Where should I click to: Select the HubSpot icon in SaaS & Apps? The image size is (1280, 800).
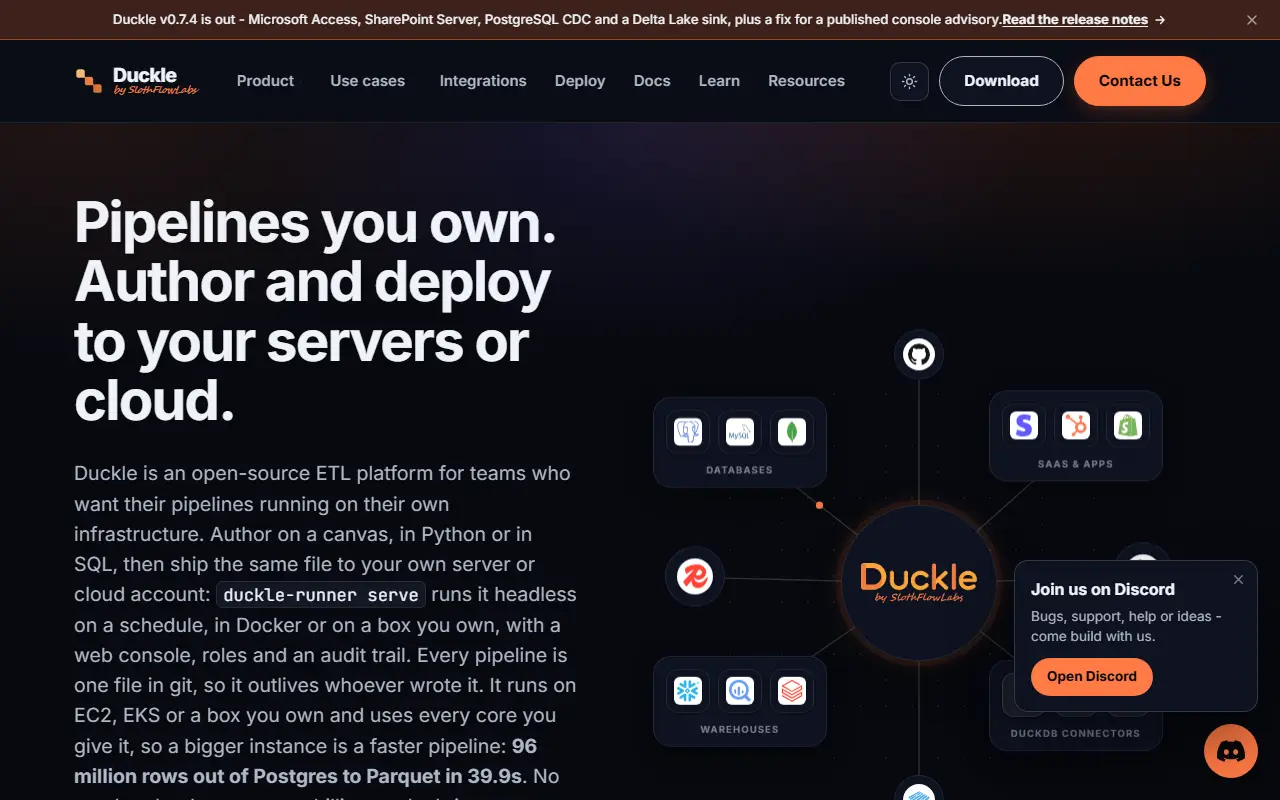[1076, 425]
